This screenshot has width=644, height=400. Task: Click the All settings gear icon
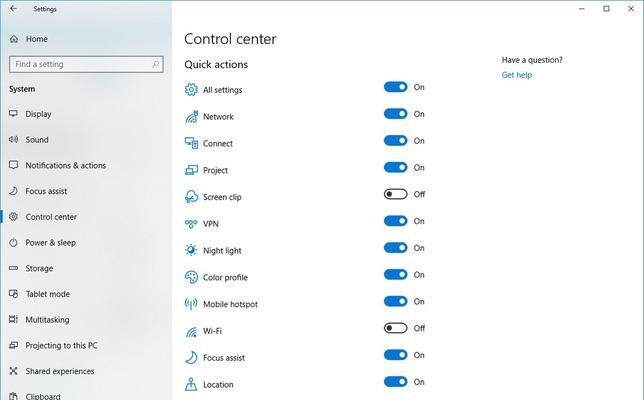coord(191,89)
